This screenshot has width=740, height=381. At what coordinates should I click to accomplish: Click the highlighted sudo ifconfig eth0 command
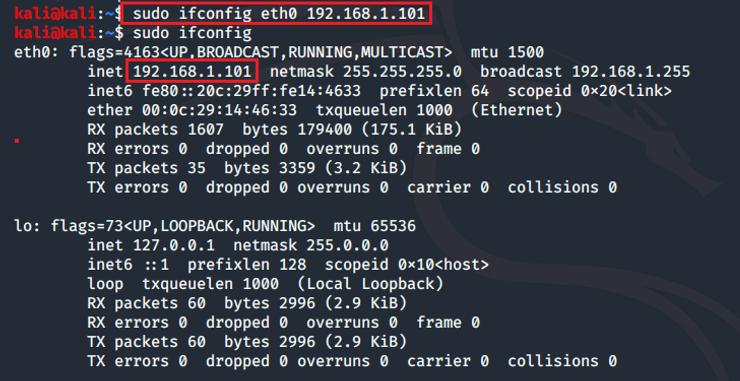pyautogui.click(x=276, y=13)
